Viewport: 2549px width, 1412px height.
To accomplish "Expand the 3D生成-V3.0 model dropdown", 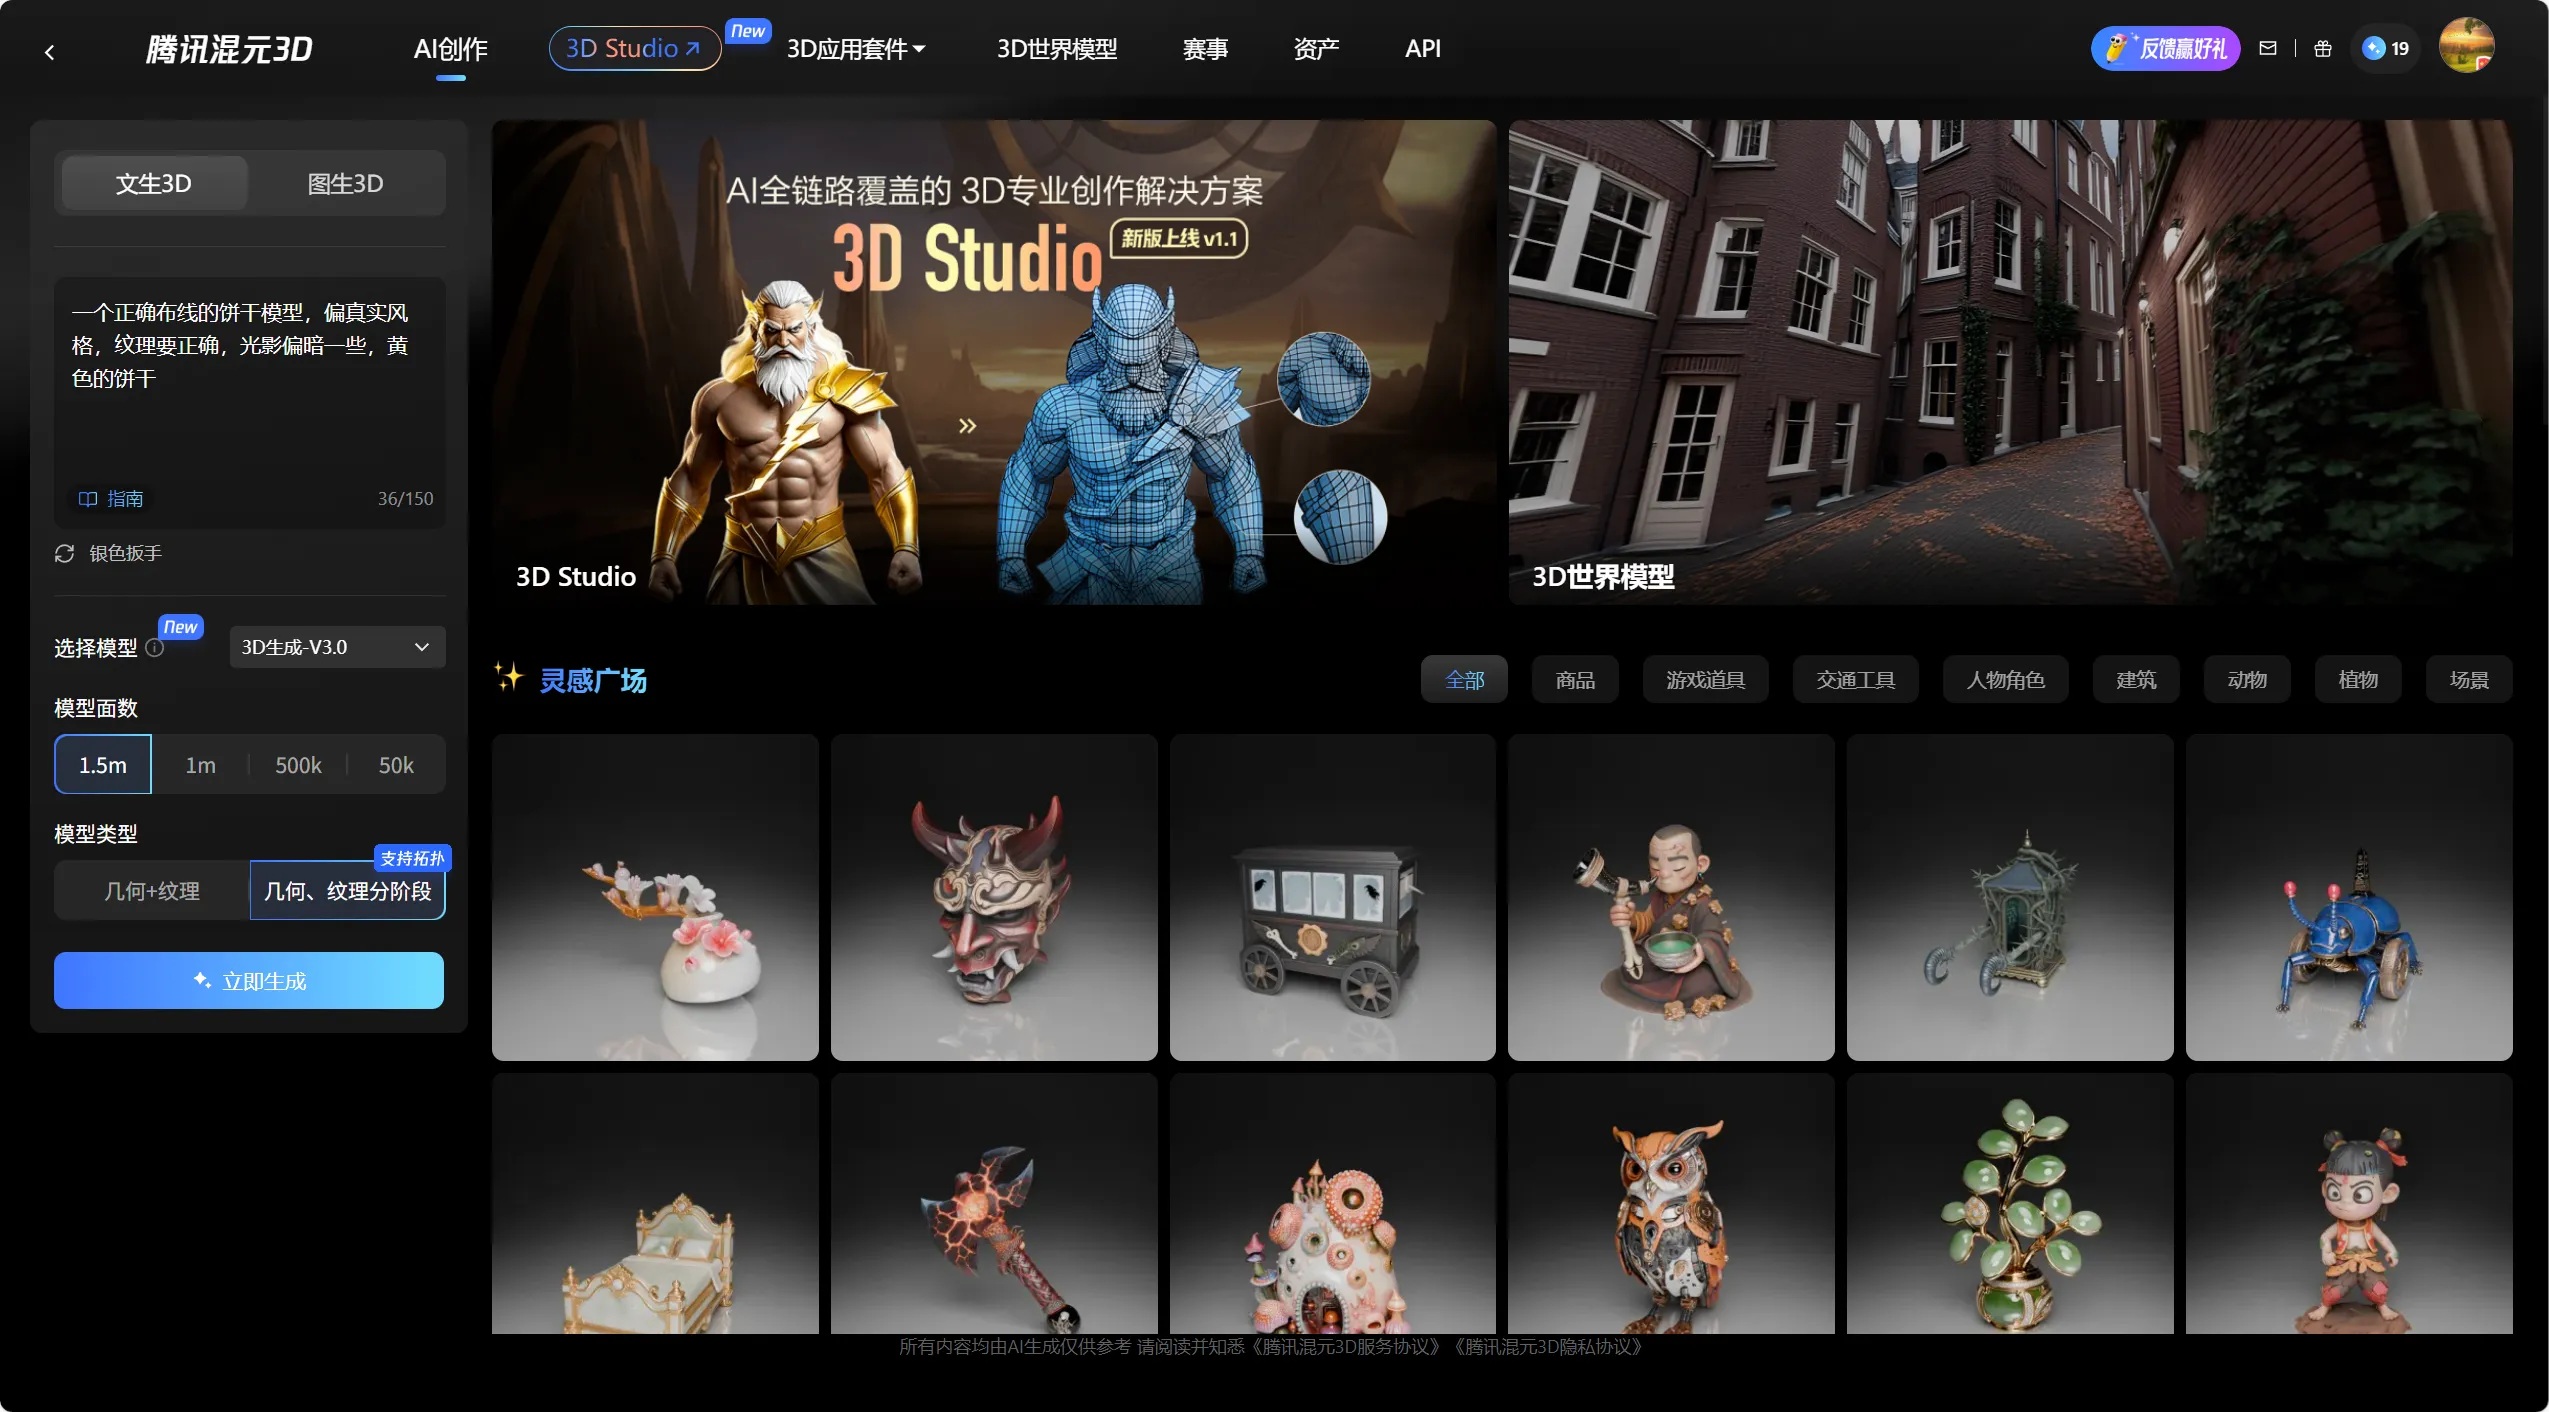I will coord(336,647).
